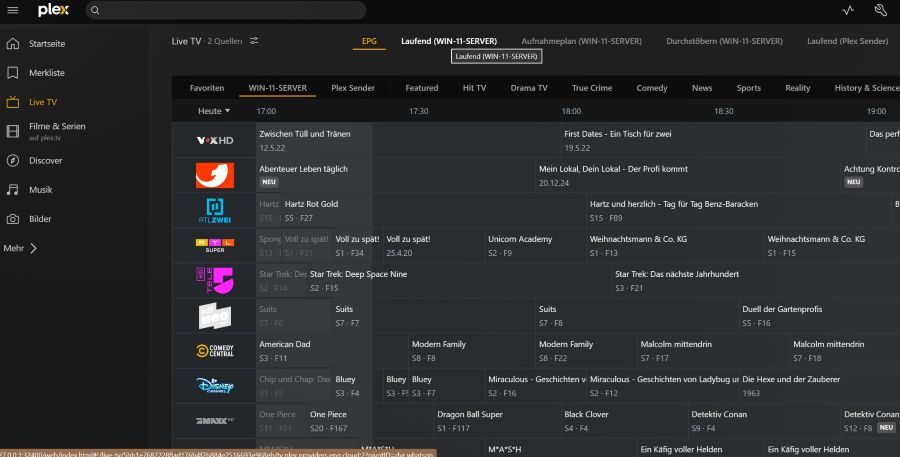Screen dimensions: 900x457
Task: Select the VOX HD channel logo
Action: (215, 140)
